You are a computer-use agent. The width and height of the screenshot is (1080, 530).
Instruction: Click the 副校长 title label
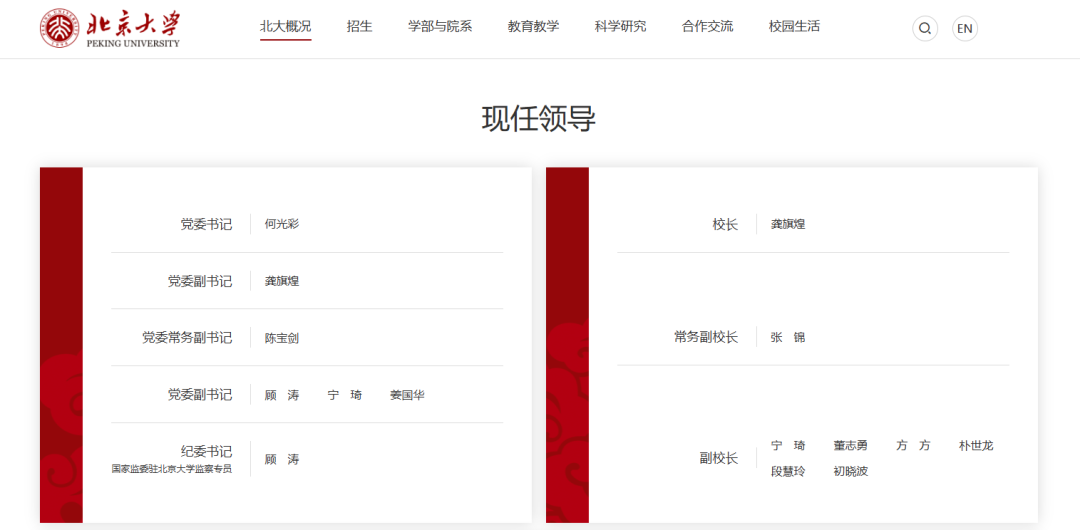pos(718,458)
